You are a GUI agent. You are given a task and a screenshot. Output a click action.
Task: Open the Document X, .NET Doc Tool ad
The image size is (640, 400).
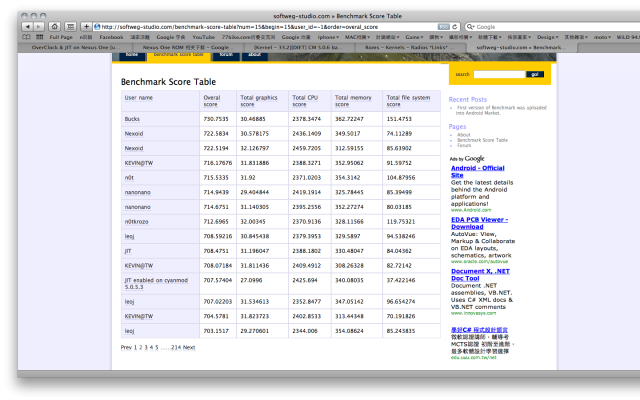[x=480, y=275]
